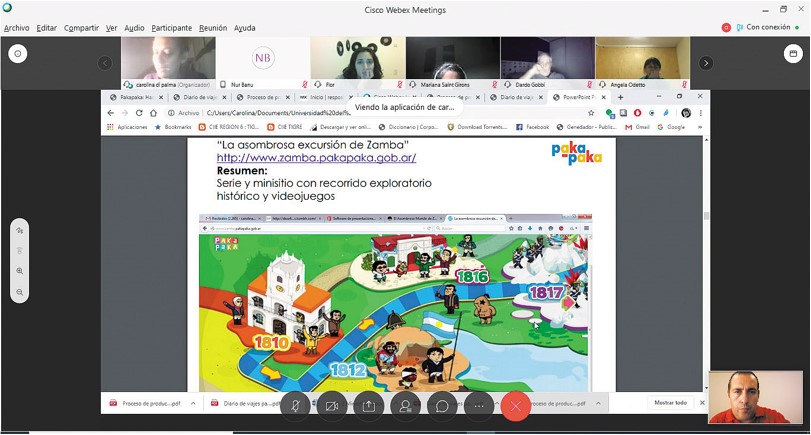Open the Audio menu
The image size is (811, 435).
click(134, 28)
